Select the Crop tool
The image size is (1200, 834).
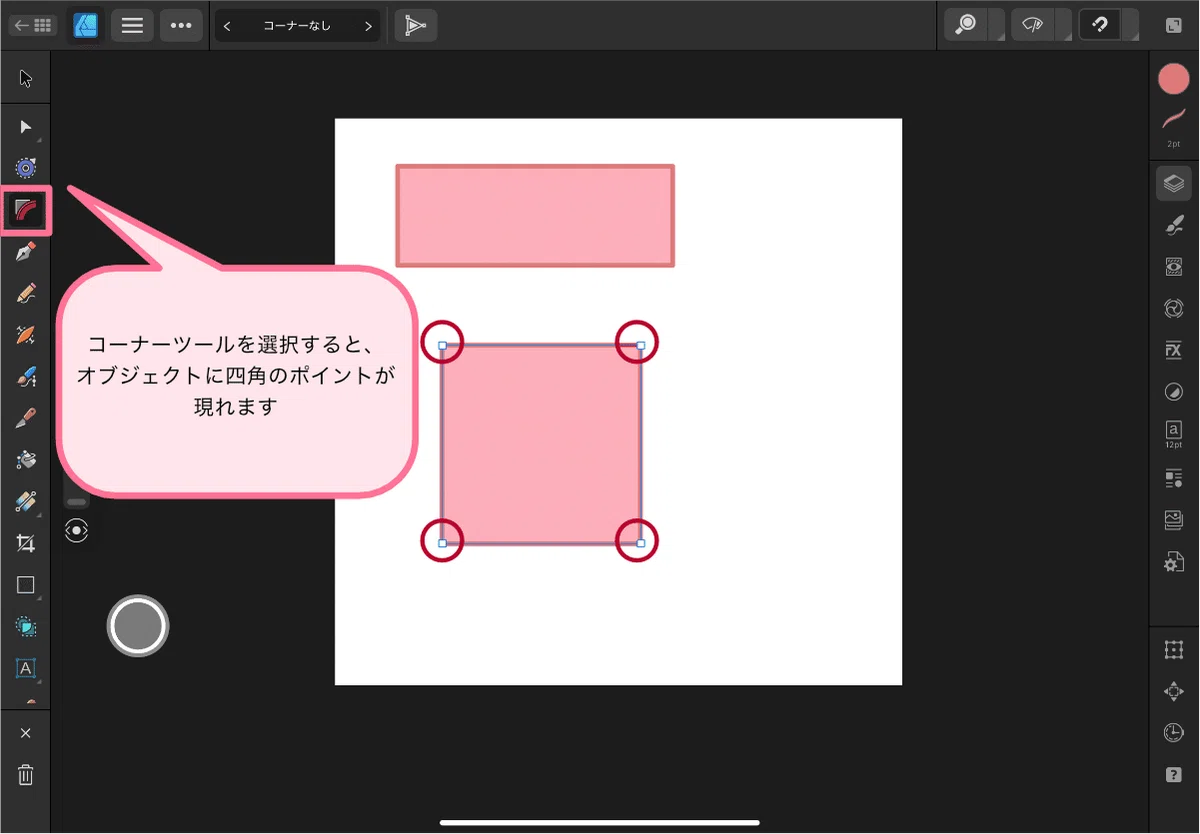point(26,544)
